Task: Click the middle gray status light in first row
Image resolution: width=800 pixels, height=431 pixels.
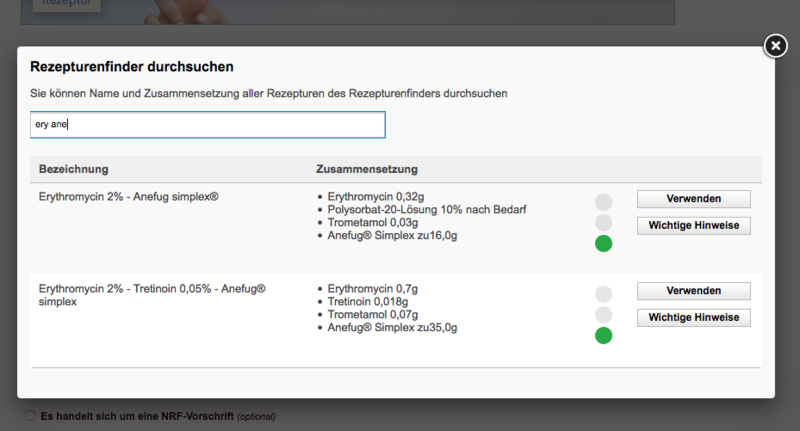Action: [603, 223]
